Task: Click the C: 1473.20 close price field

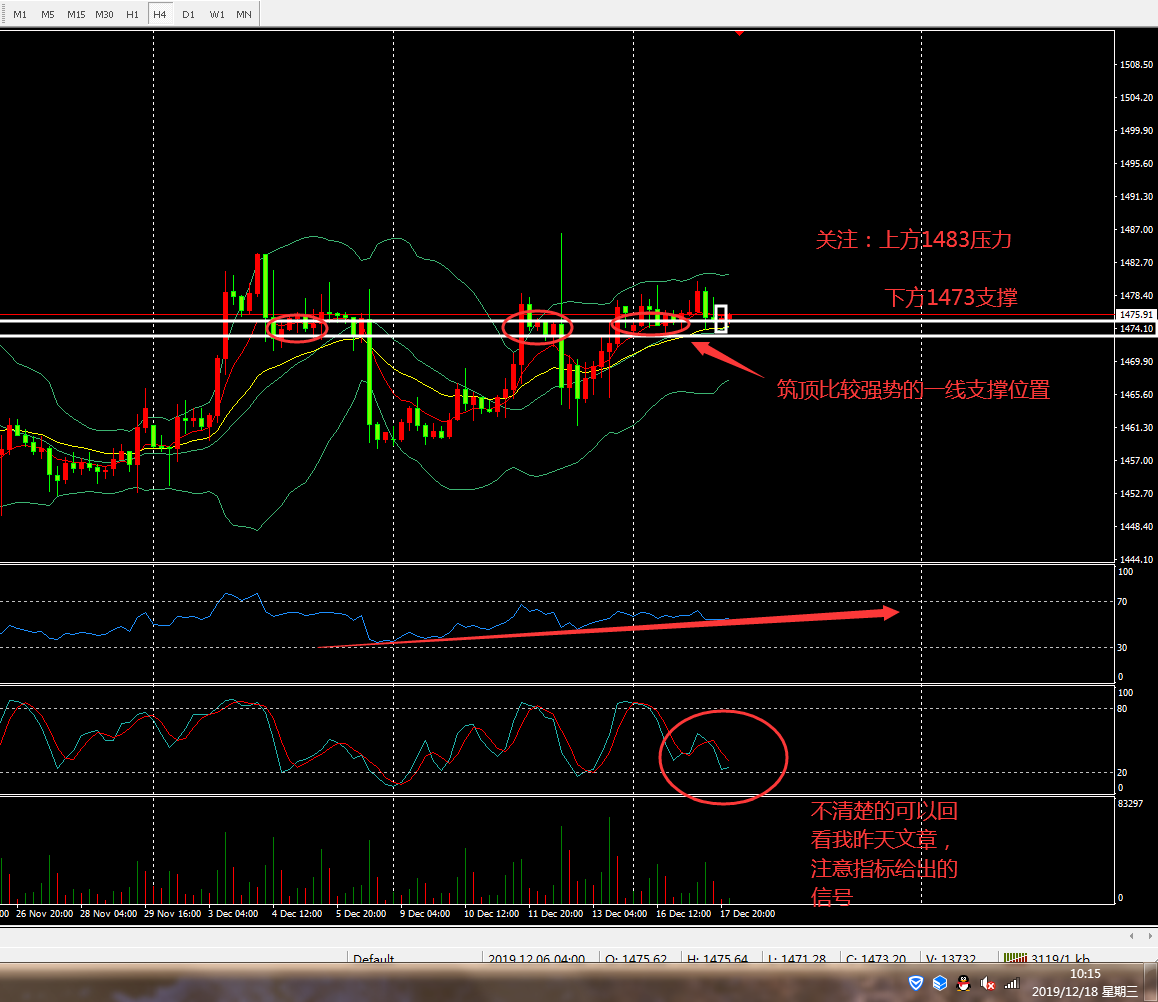Action: [876, 958]
